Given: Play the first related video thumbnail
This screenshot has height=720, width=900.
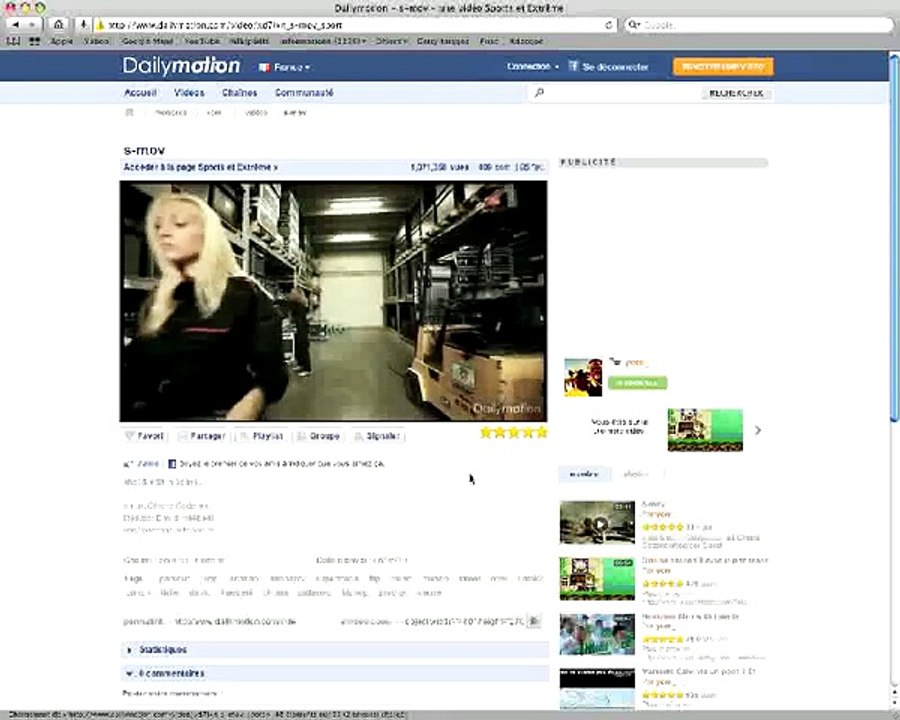Looking at the screenshot, I should 597,522.
